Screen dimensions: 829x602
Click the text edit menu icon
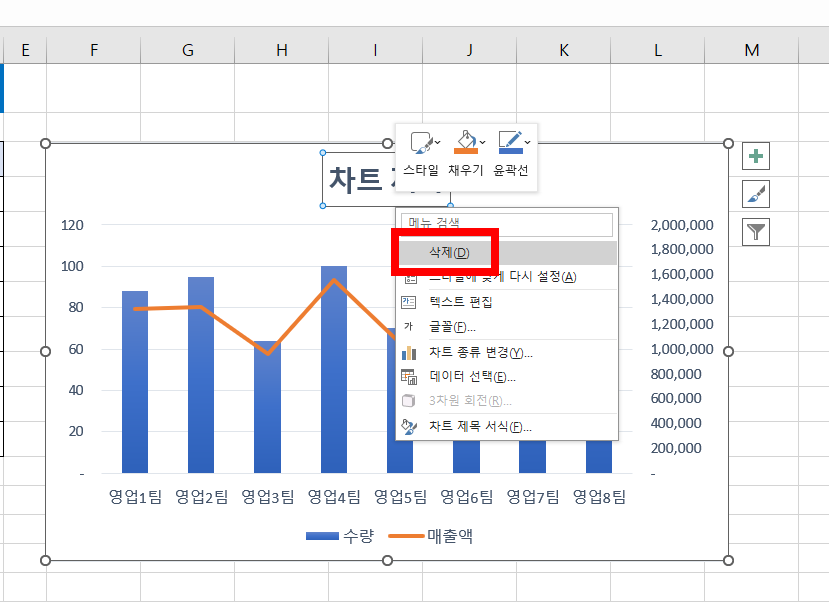coord(409,302)
